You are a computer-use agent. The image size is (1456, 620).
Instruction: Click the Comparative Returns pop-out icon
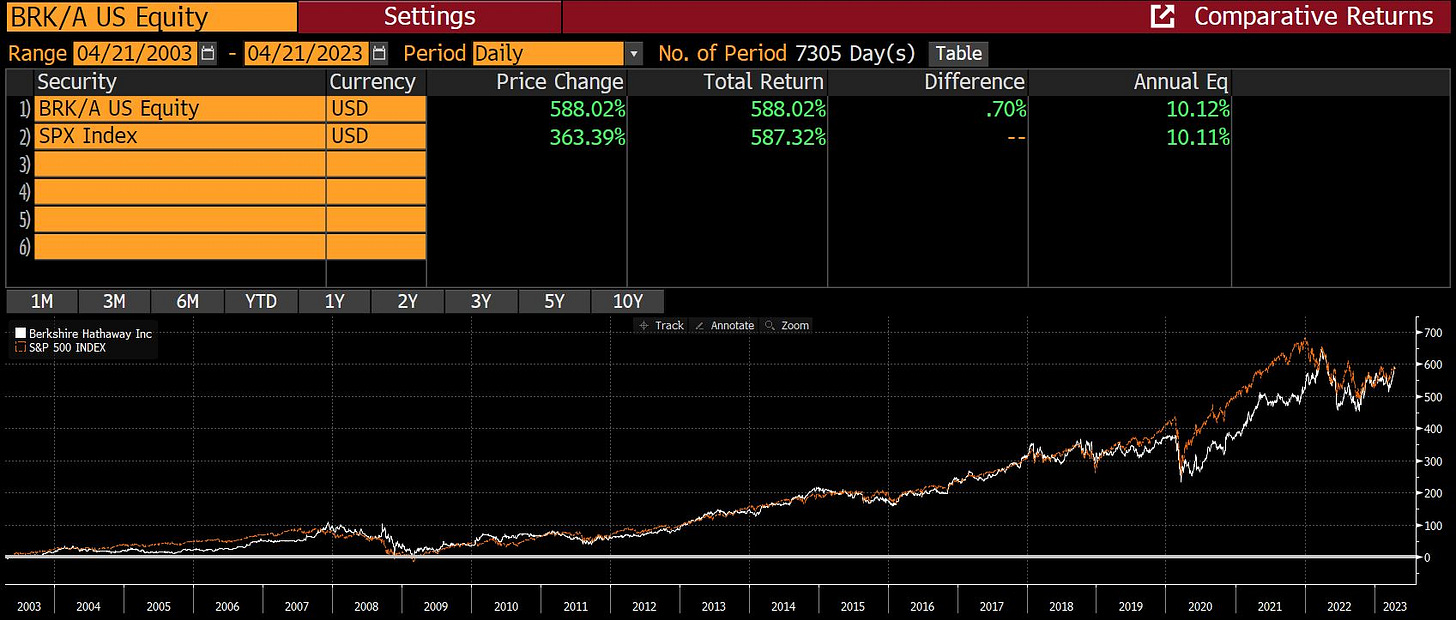pos(1162,17)
